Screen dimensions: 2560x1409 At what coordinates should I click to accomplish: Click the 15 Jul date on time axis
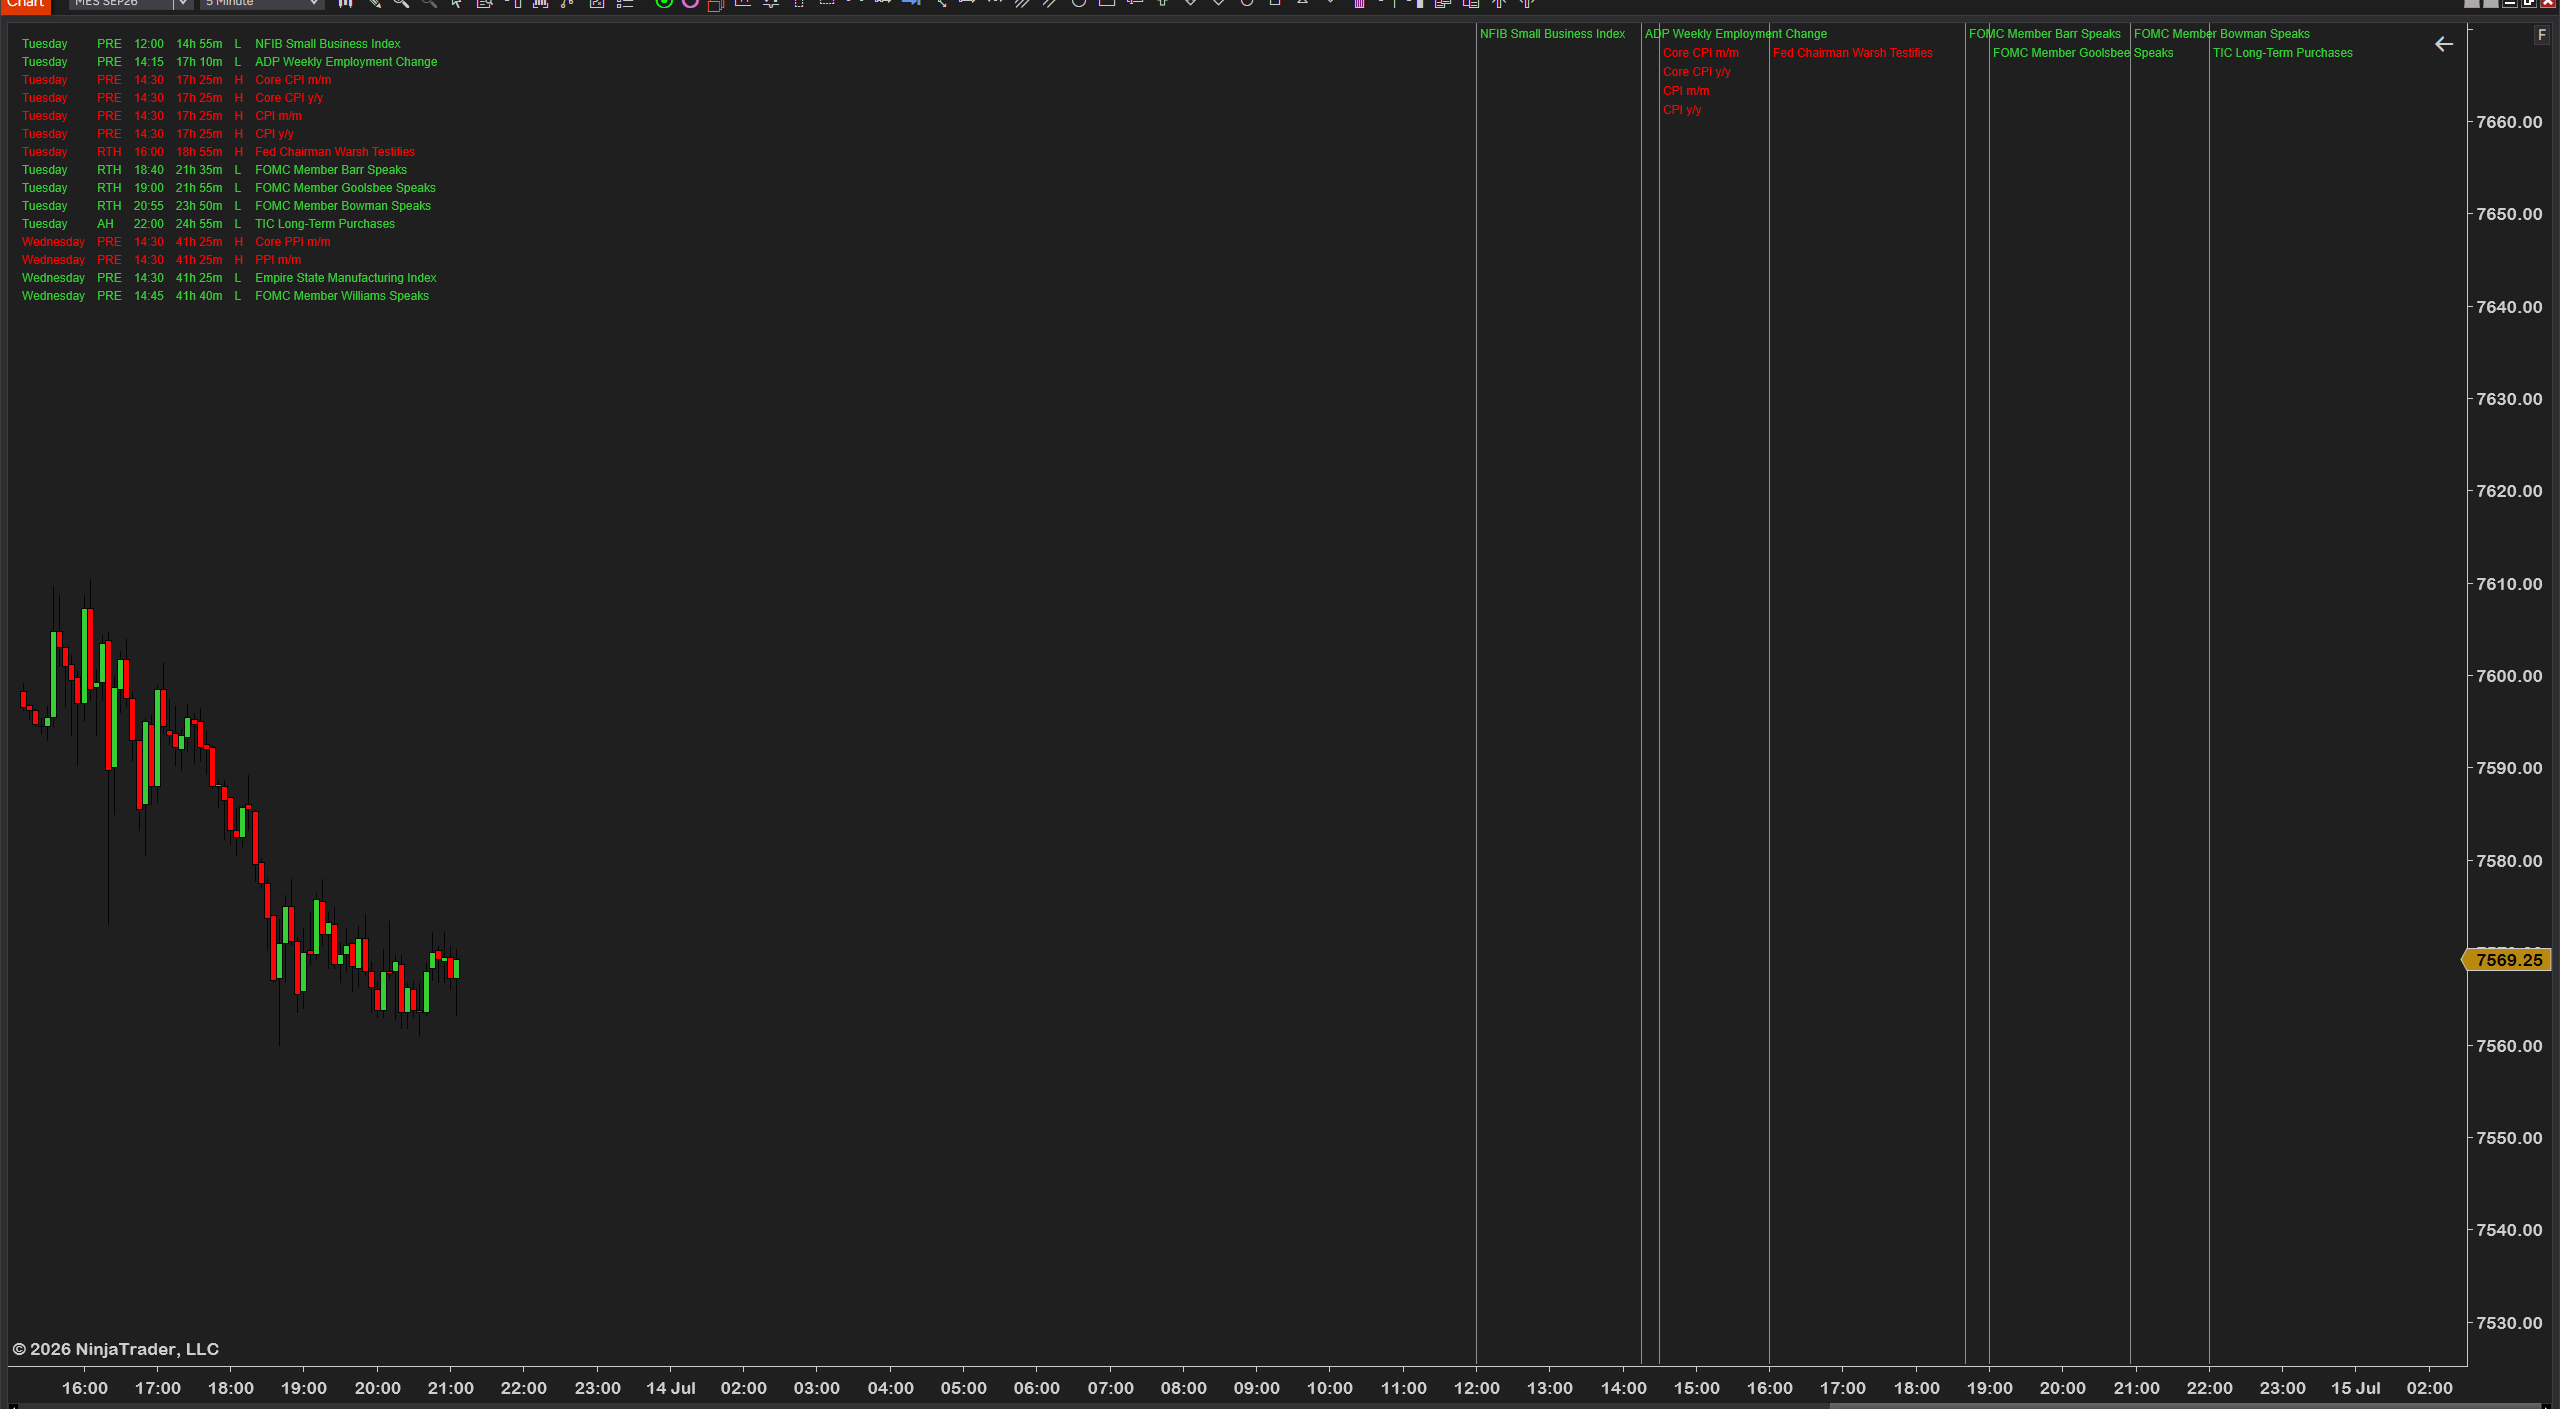2355,1388
